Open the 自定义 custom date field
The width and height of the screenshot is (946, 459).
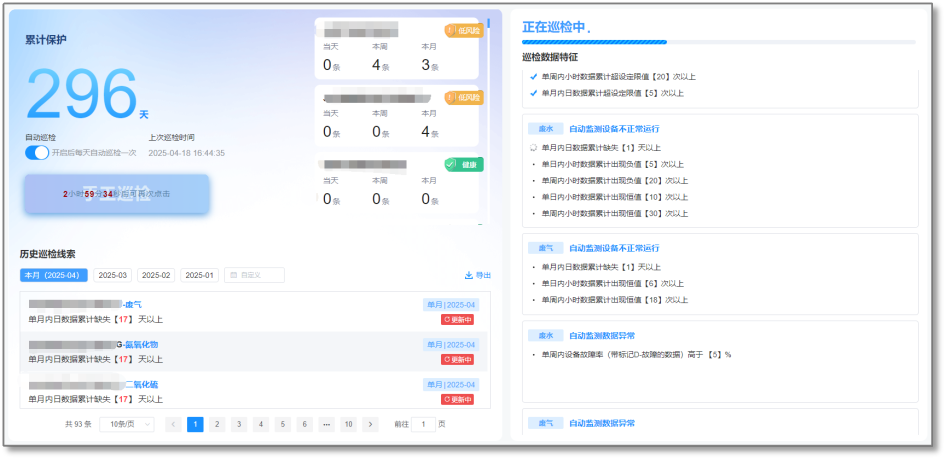pos(254,275)
